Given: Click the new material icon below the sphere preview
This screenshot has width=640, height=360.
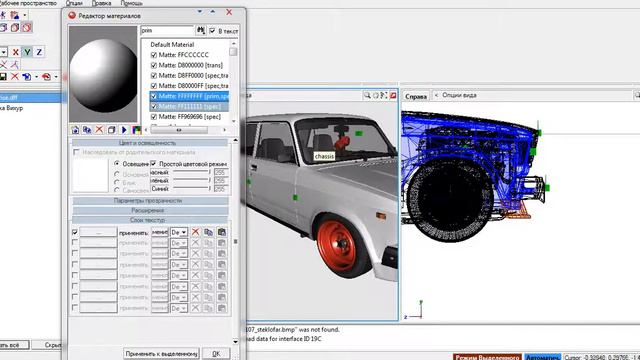Looking at the screenshot, I should (75, 130).
